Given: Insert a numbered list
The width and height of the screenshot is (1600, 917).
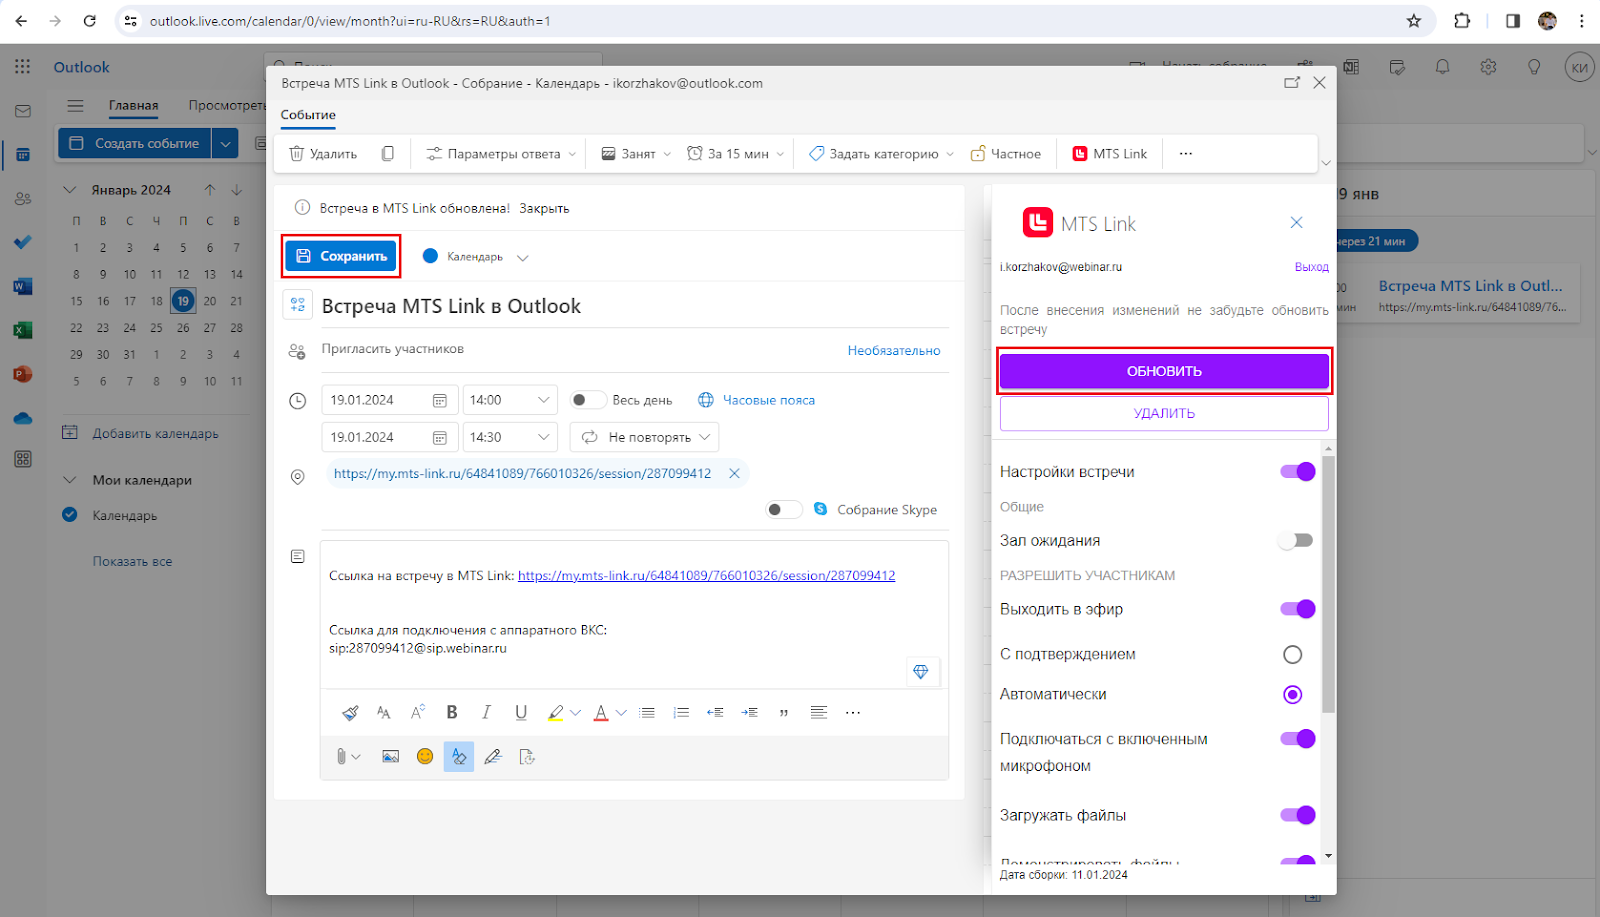Looking at the screenshot, I should point(681,713).
